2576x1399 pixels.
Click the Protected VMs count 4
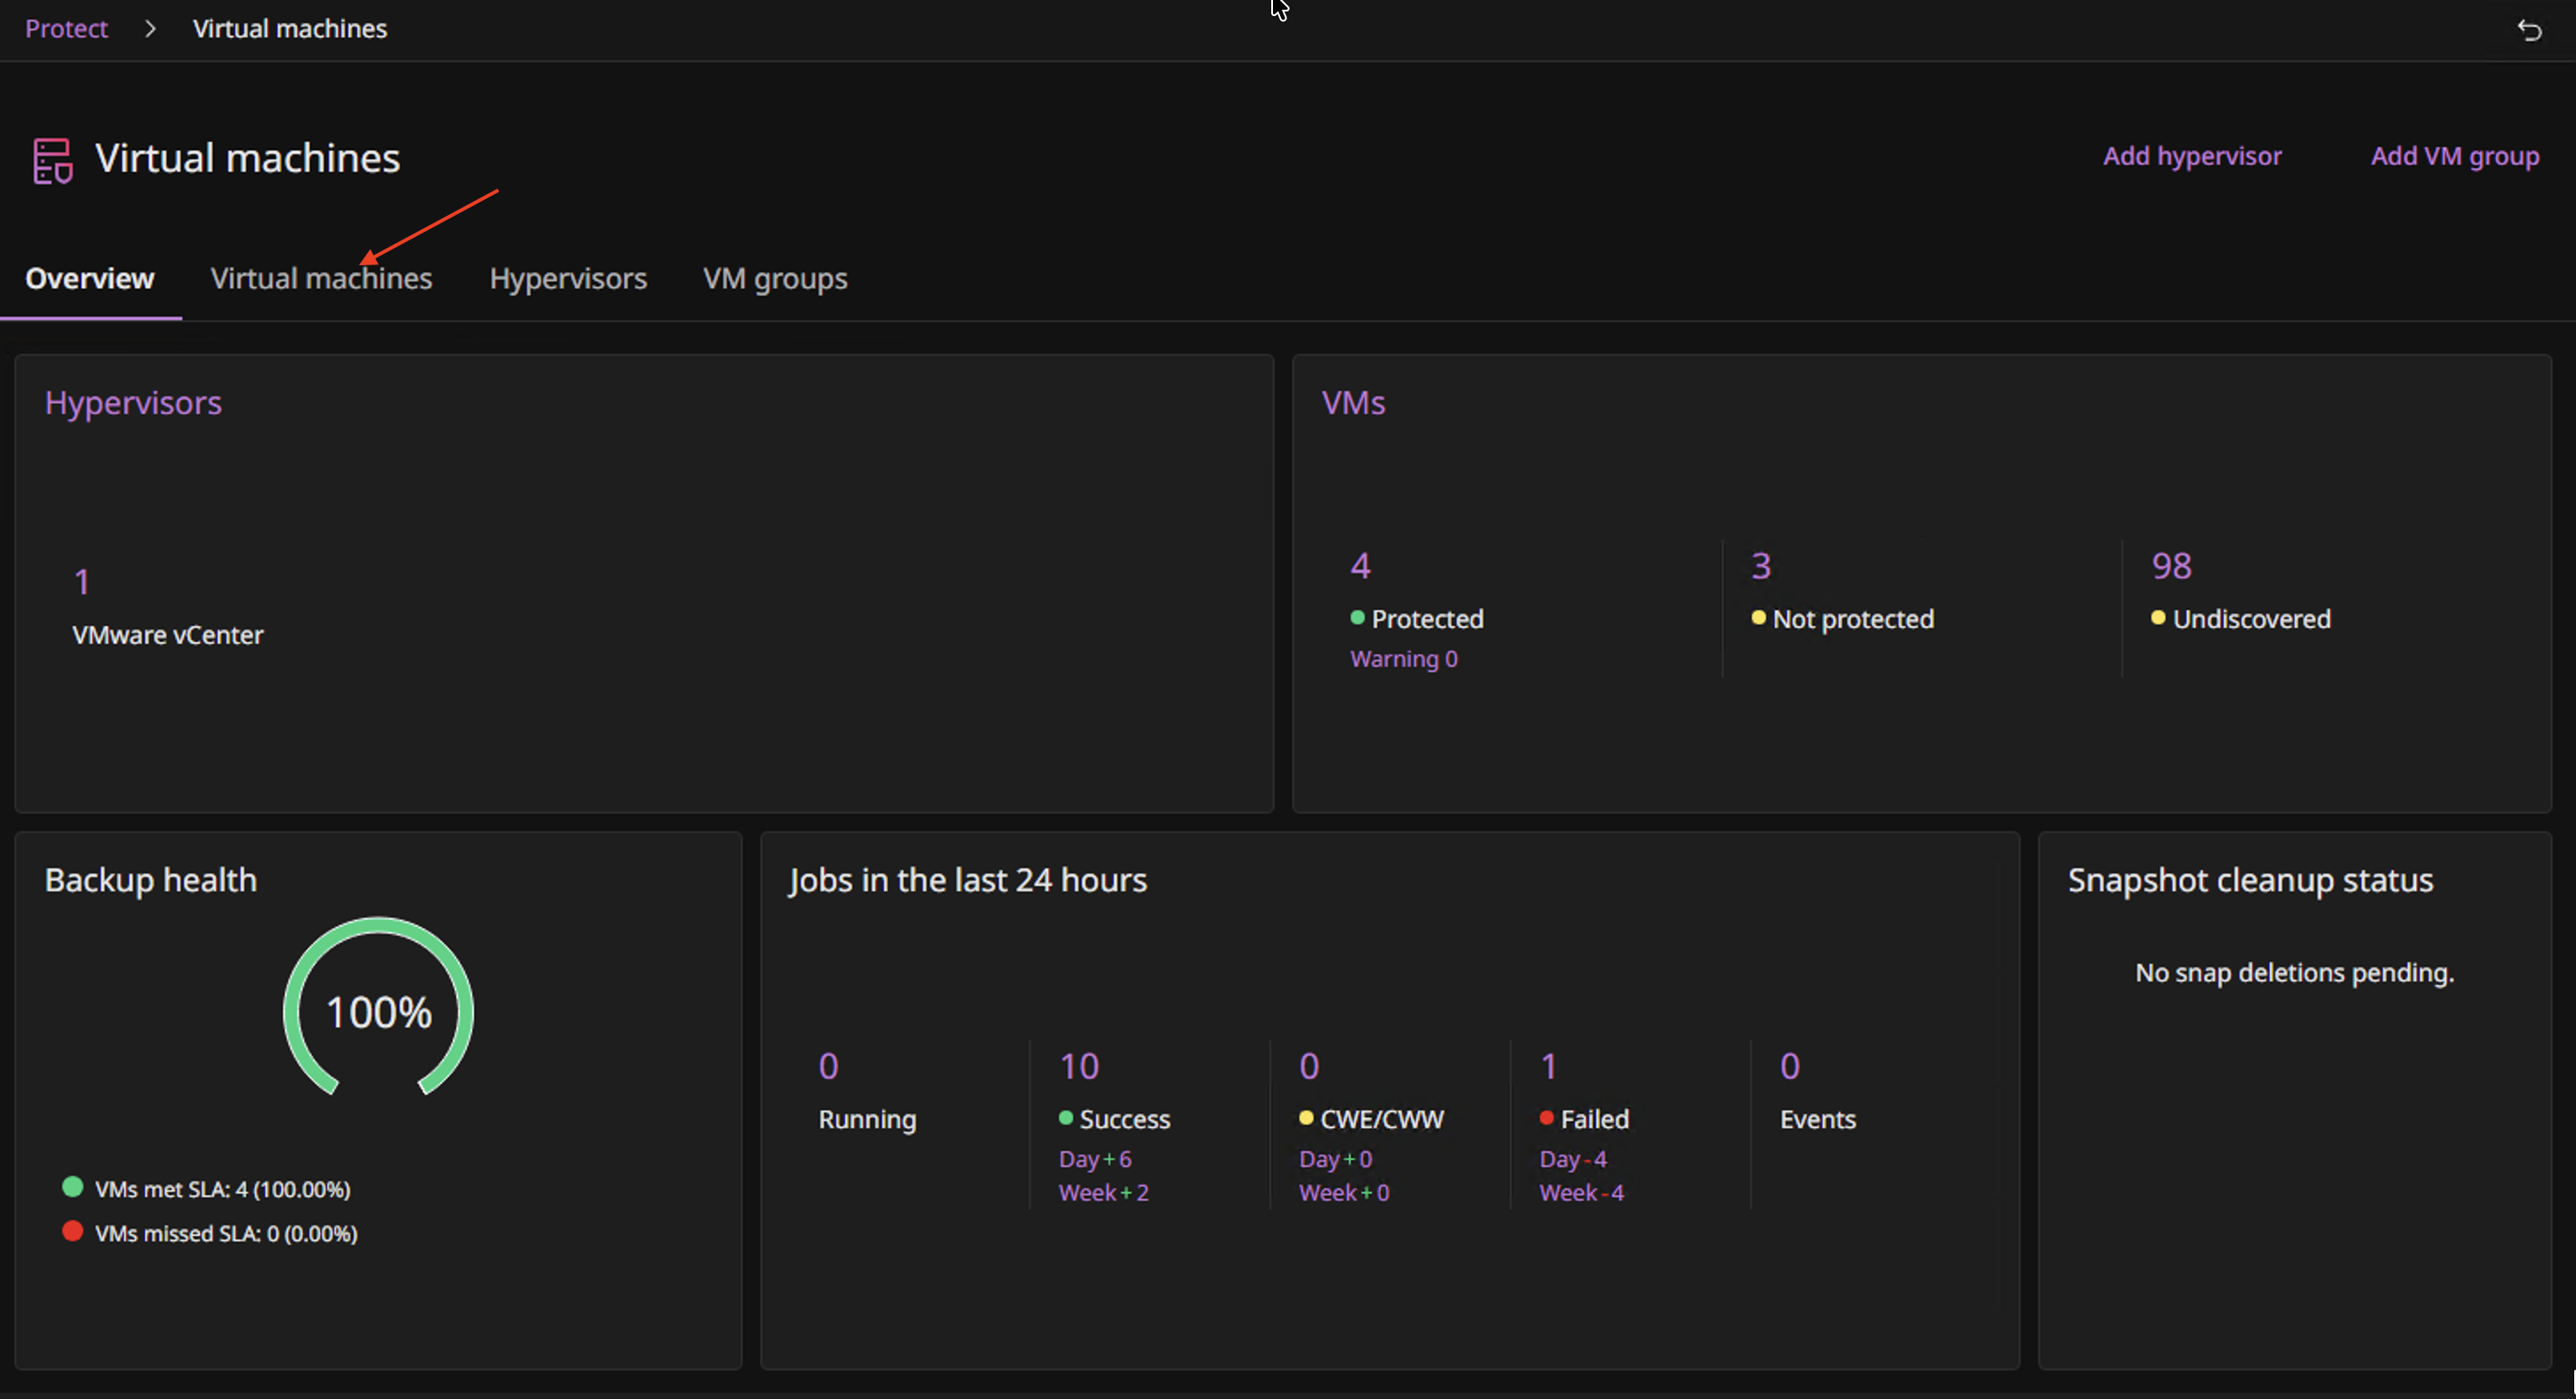coord(1360,566)
